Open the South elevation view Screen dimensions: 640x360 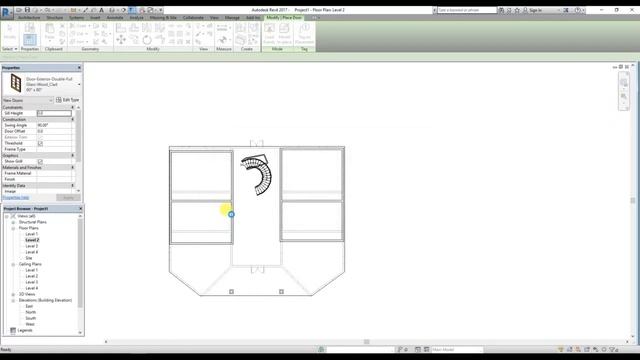31,318
